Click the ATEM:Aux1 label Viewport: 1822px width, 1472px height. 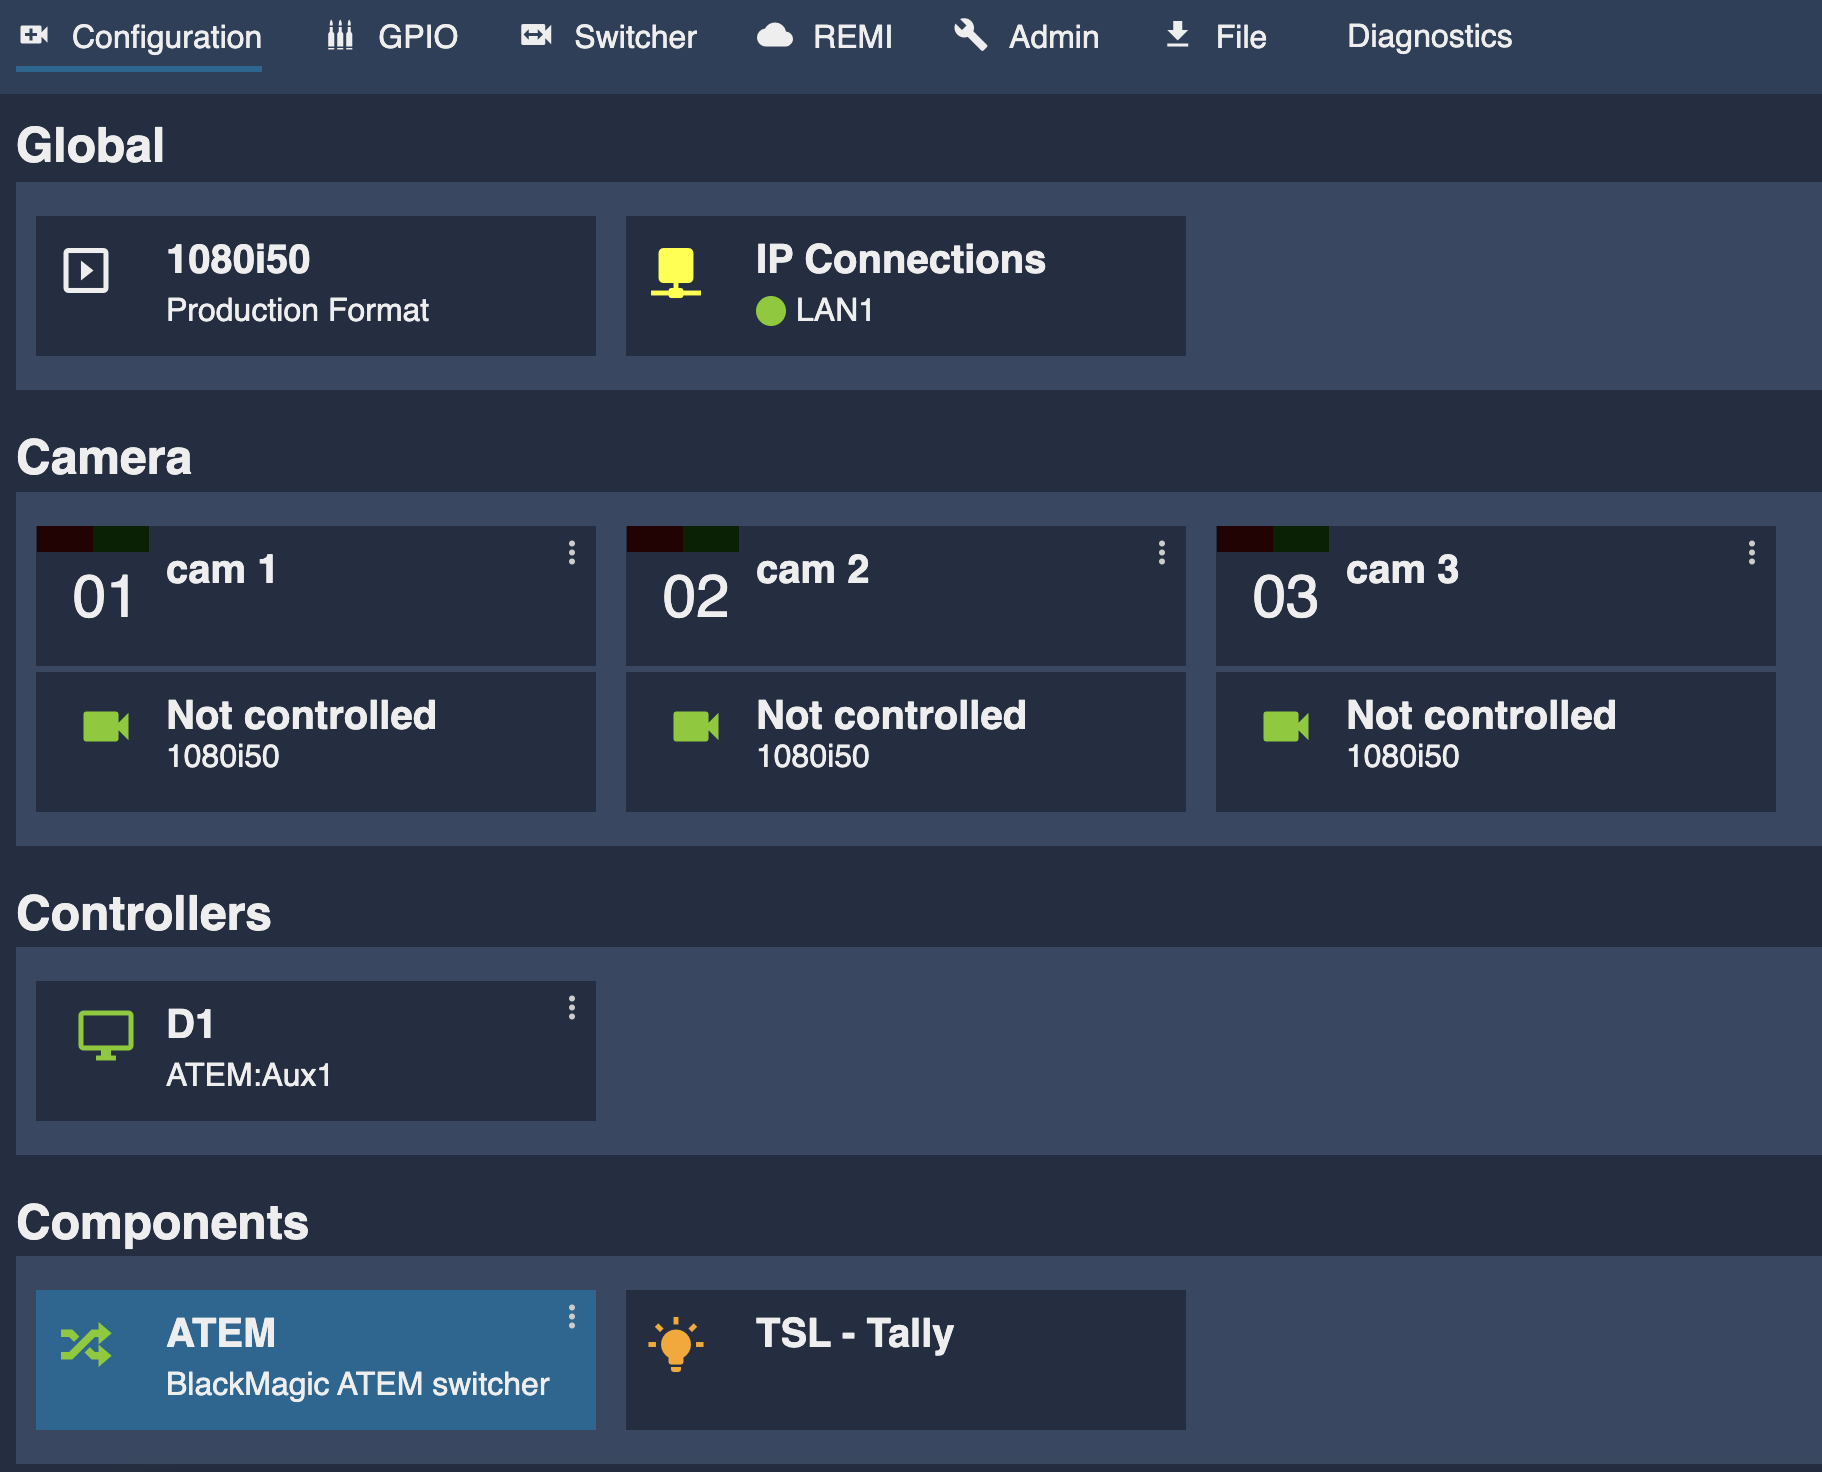pos(249,1075)
